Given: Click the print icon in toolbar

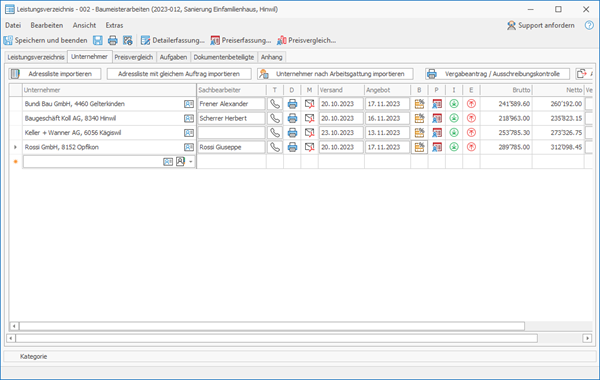Looking at the screenshot, I should tap(112, 40).
